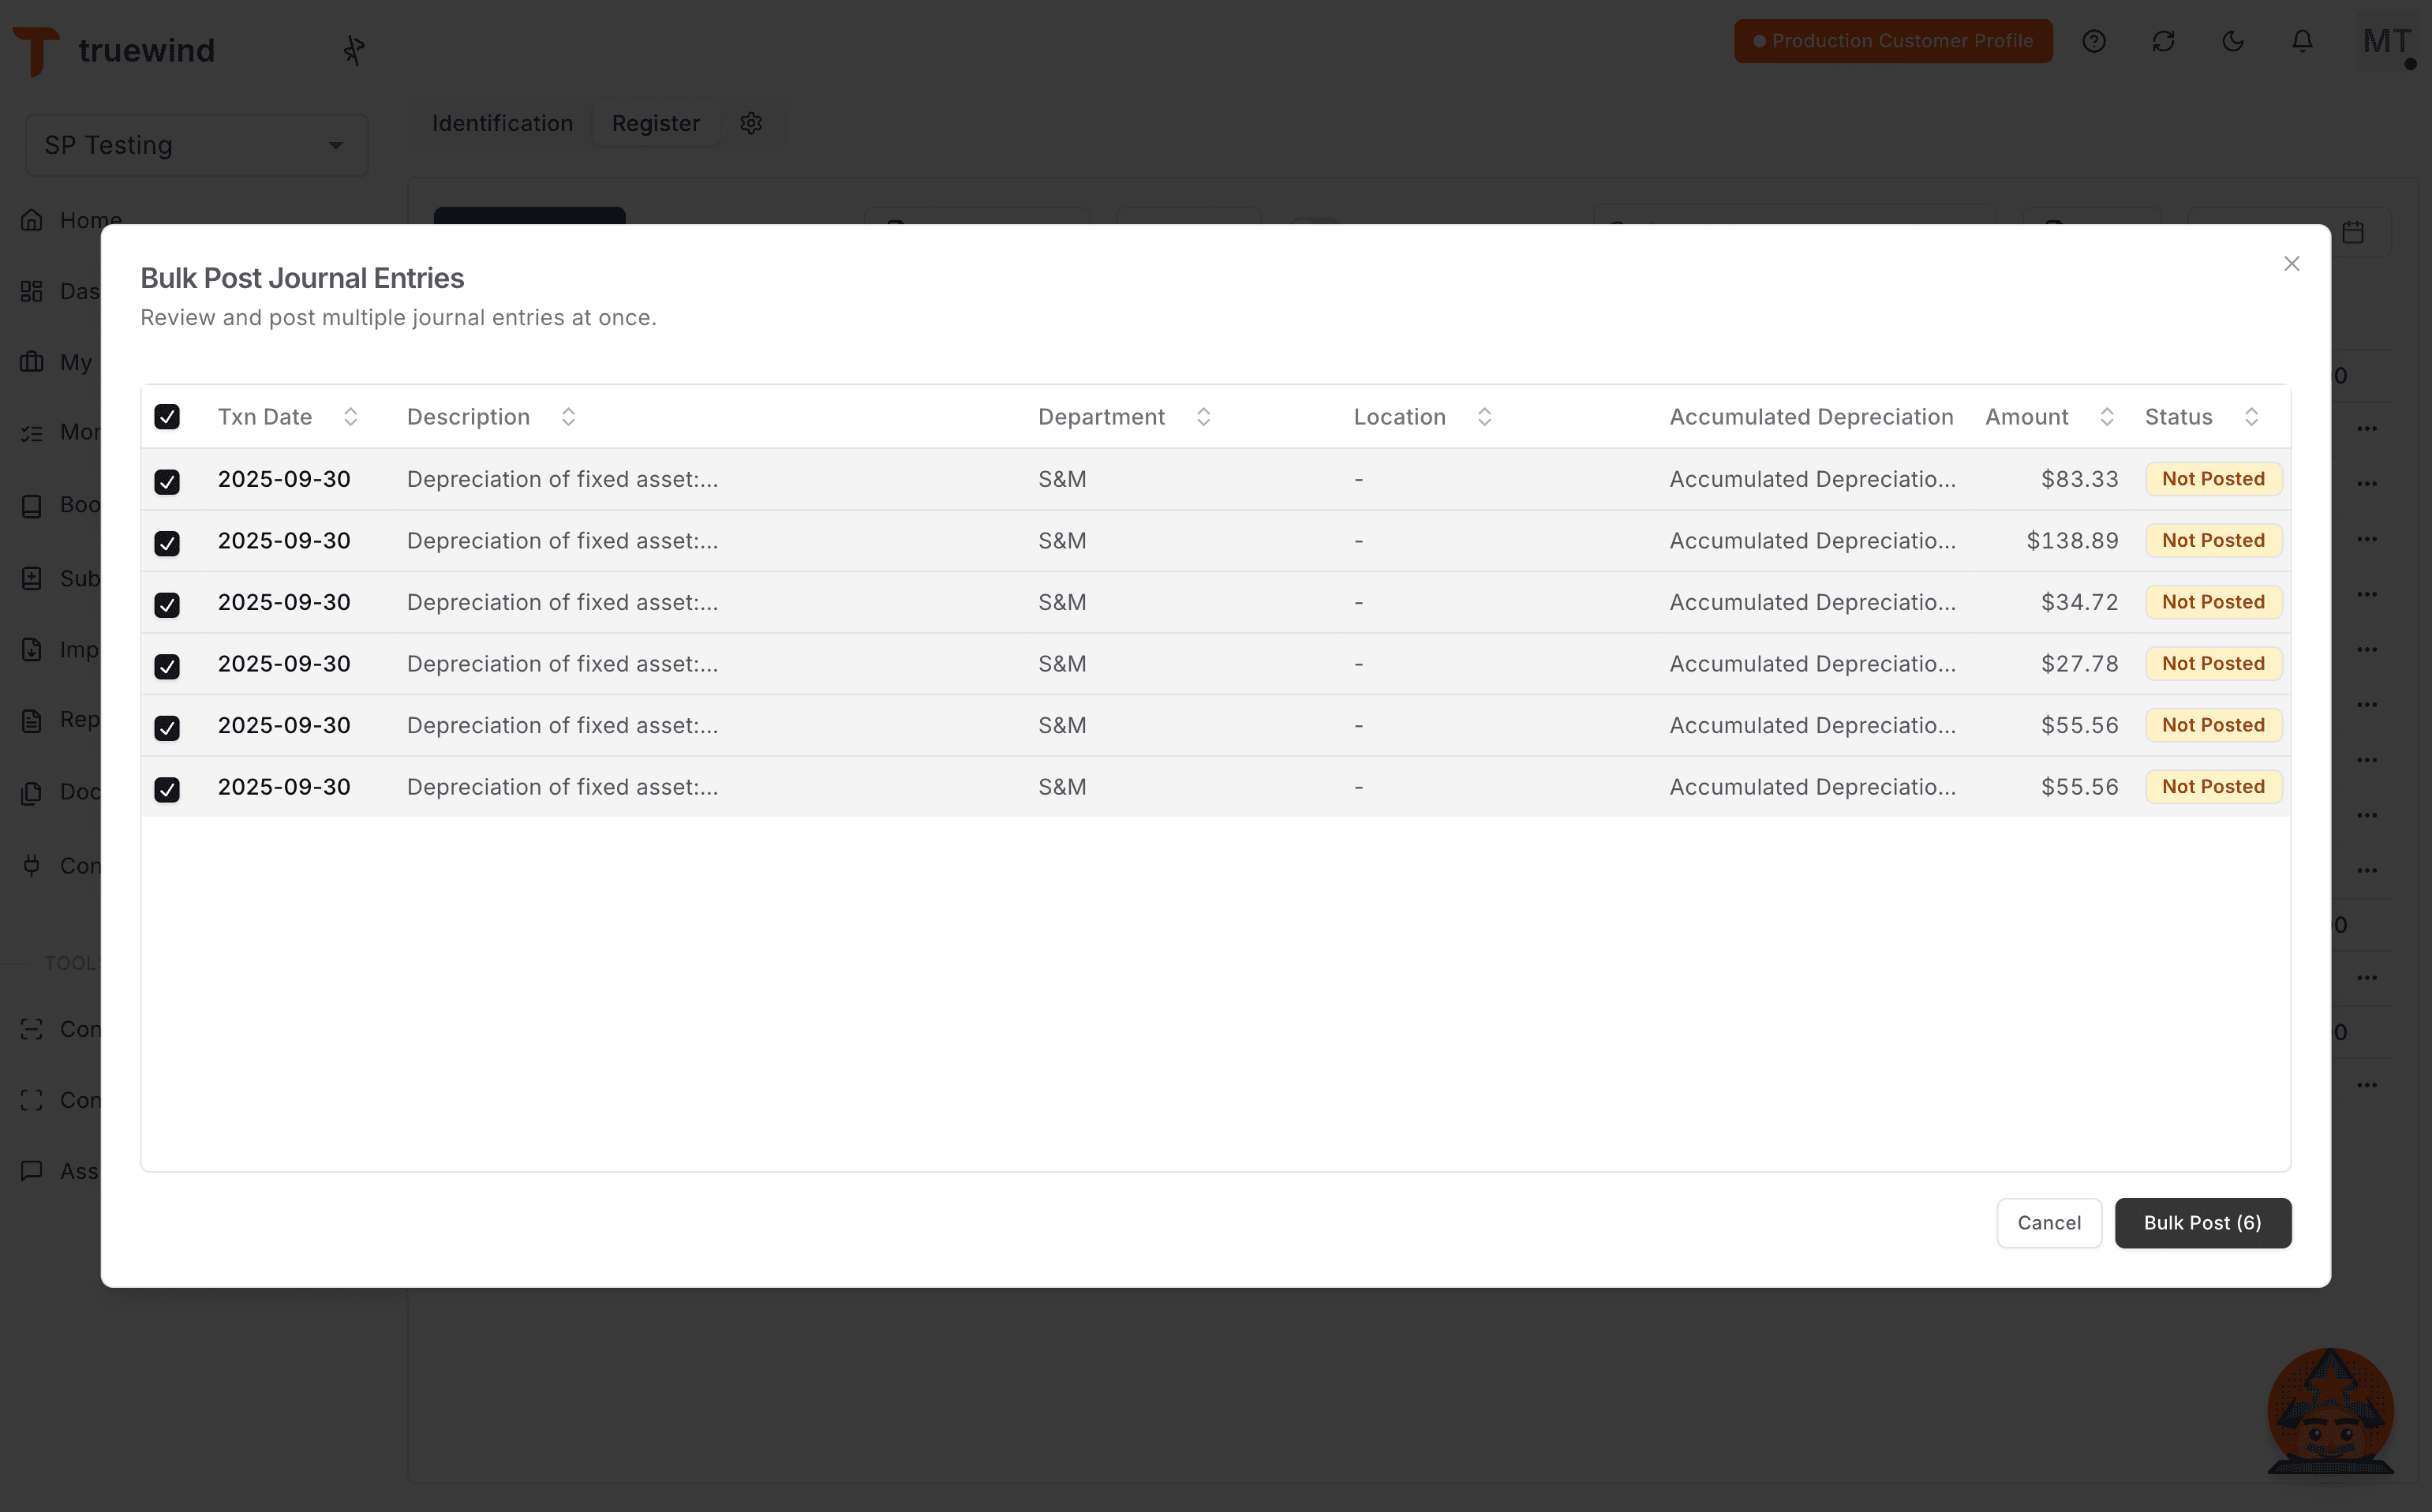Uncheck the select-all checkbox in the header
This screenshot has width=2432, height=1512.
pos(167,416)
